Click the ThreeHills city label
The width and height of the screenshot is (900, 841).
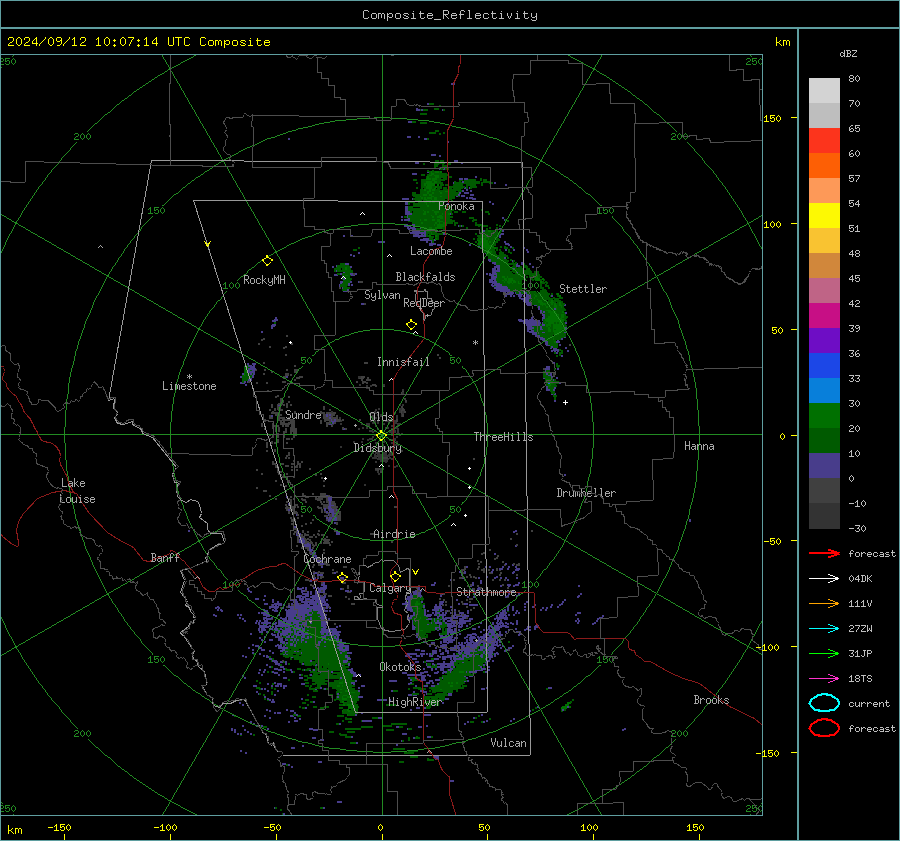[x=503, y=437]
